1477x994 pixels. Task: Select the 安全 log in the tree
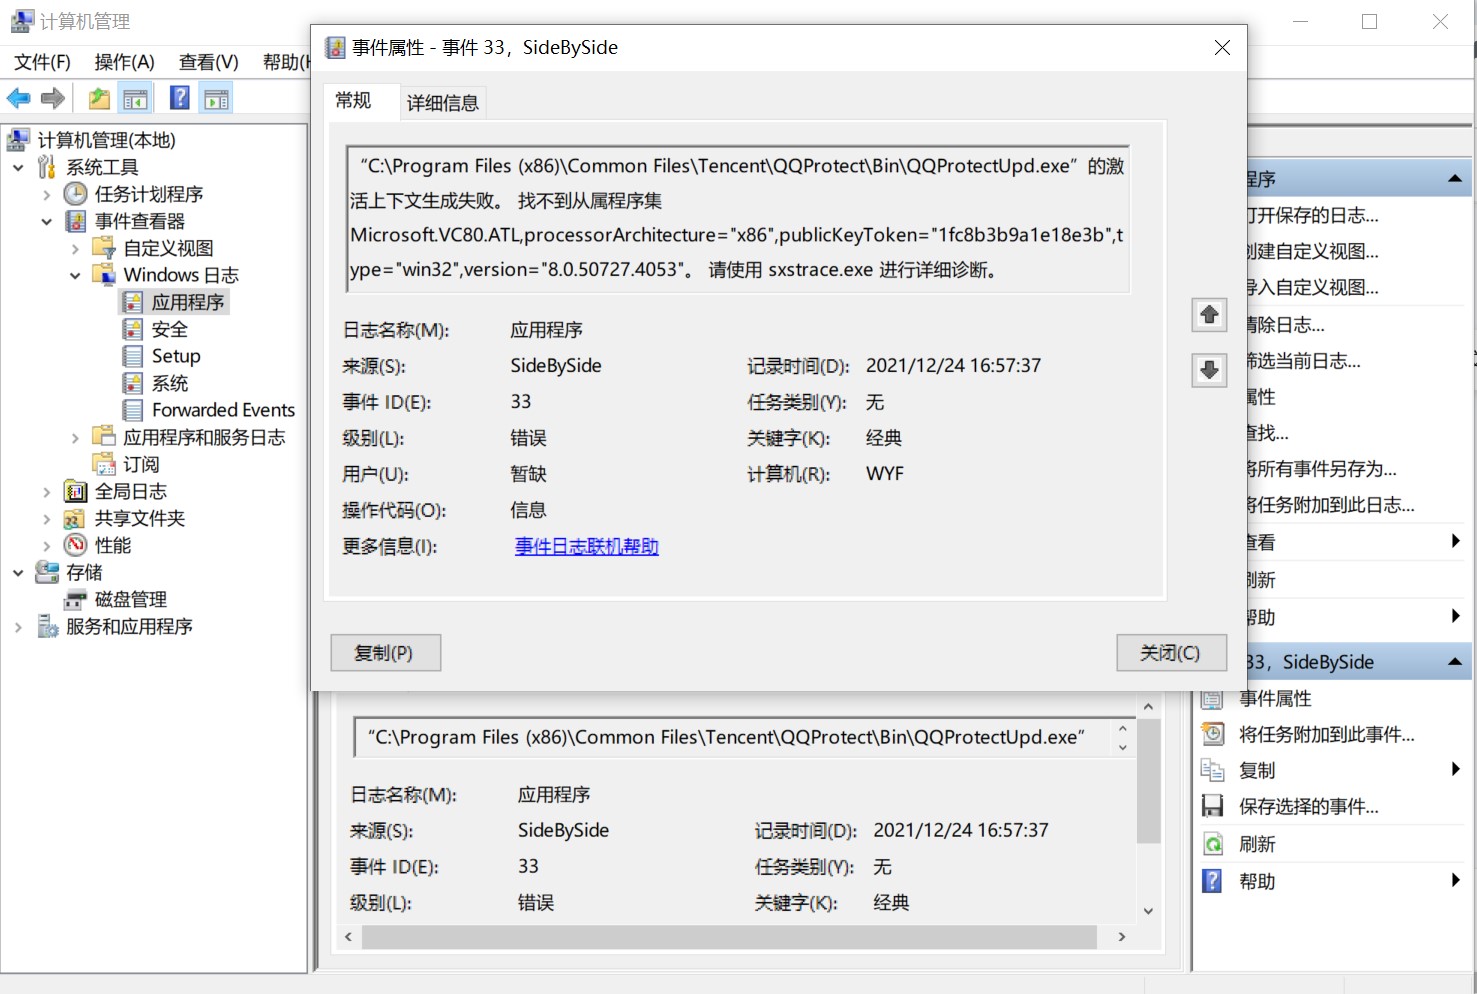coord(168,328)
